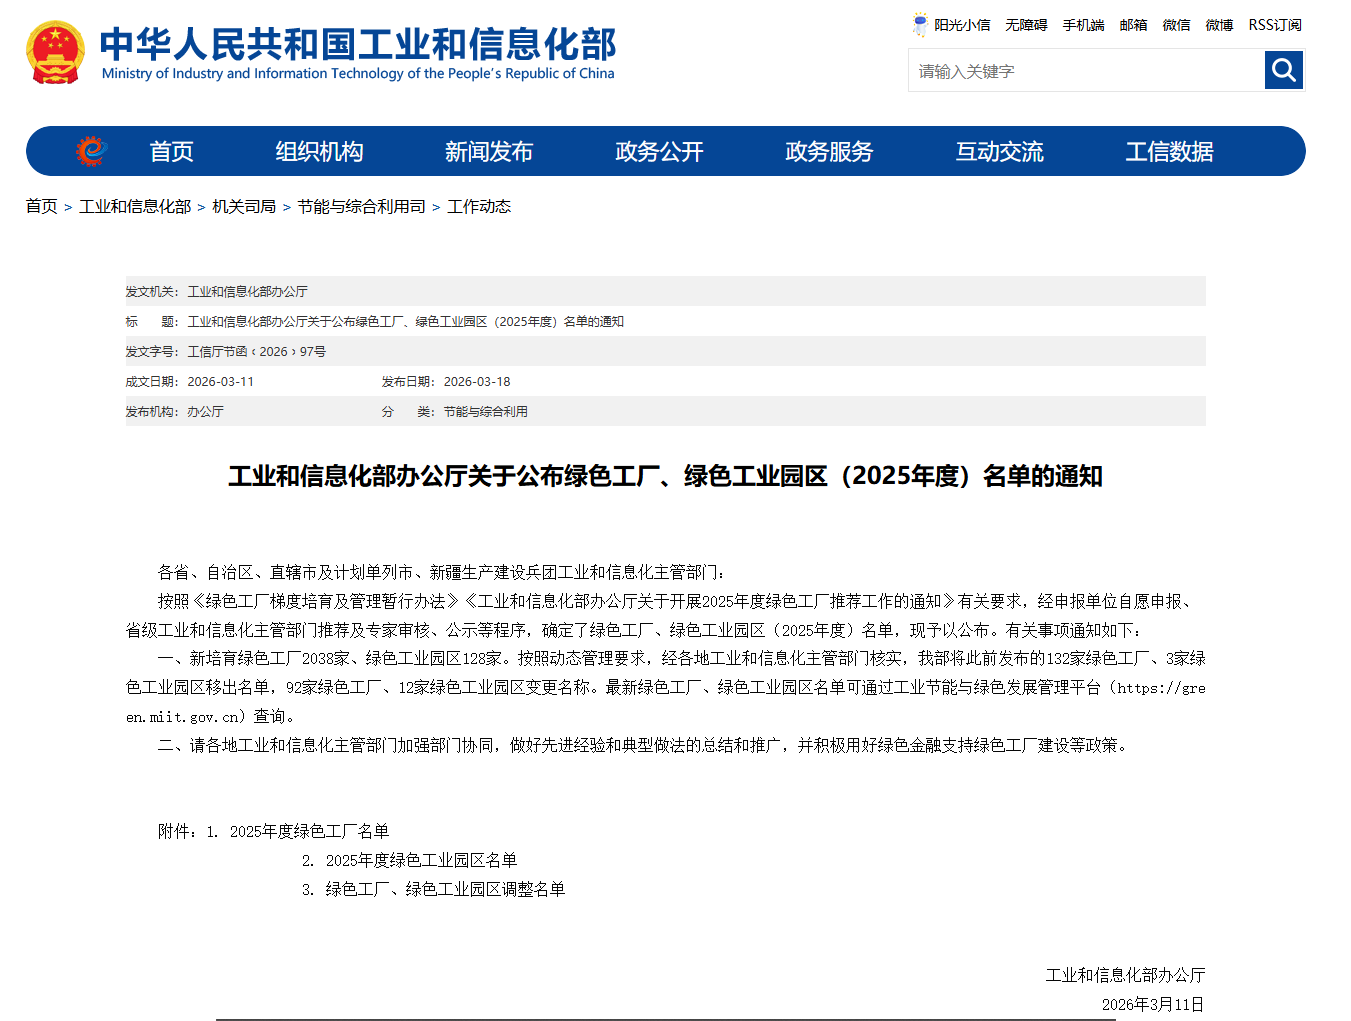Viewport: 1351px width, 1021px height.
Task: Go to 机关司局 in the breadcrumb
Action: point(244,207)
